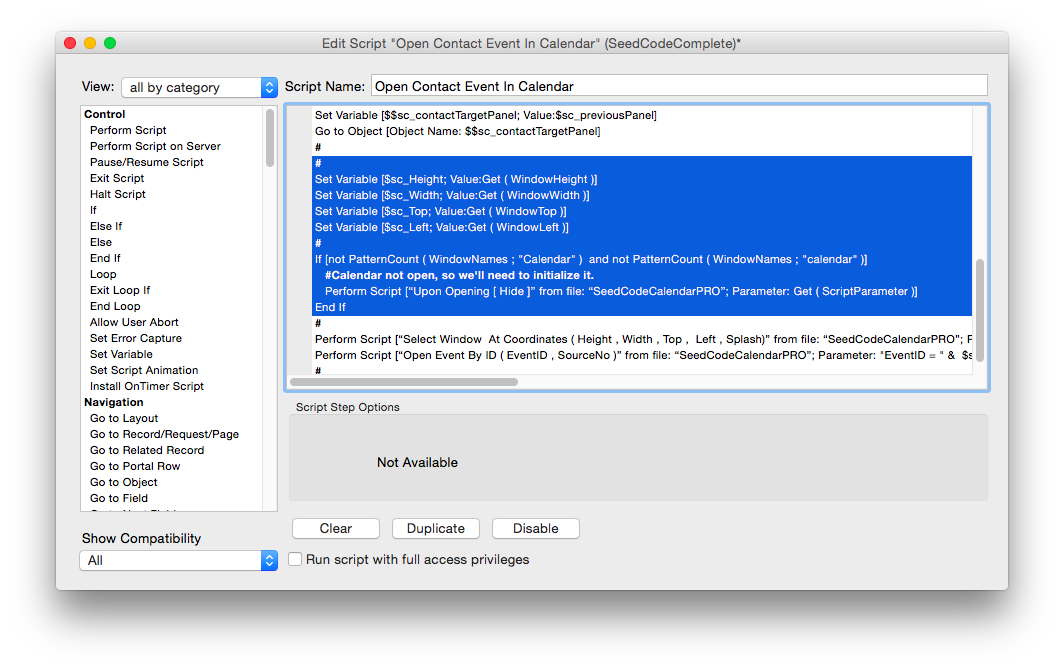1064x670 pixels.
Task: Select the Calendar not open comment line
Action: tap(459, 275)
